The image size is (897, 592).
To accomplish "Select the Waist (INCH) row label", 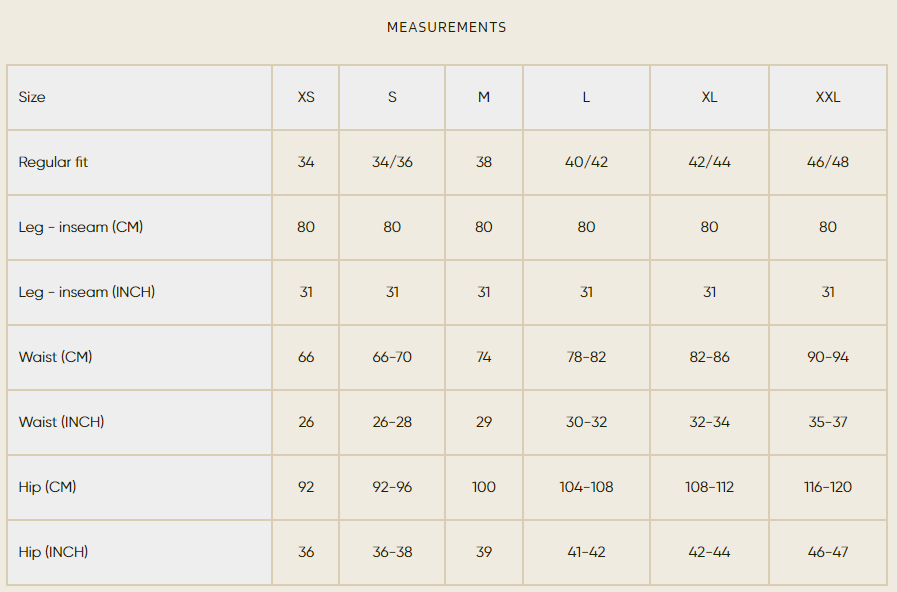I will point(62,422).
